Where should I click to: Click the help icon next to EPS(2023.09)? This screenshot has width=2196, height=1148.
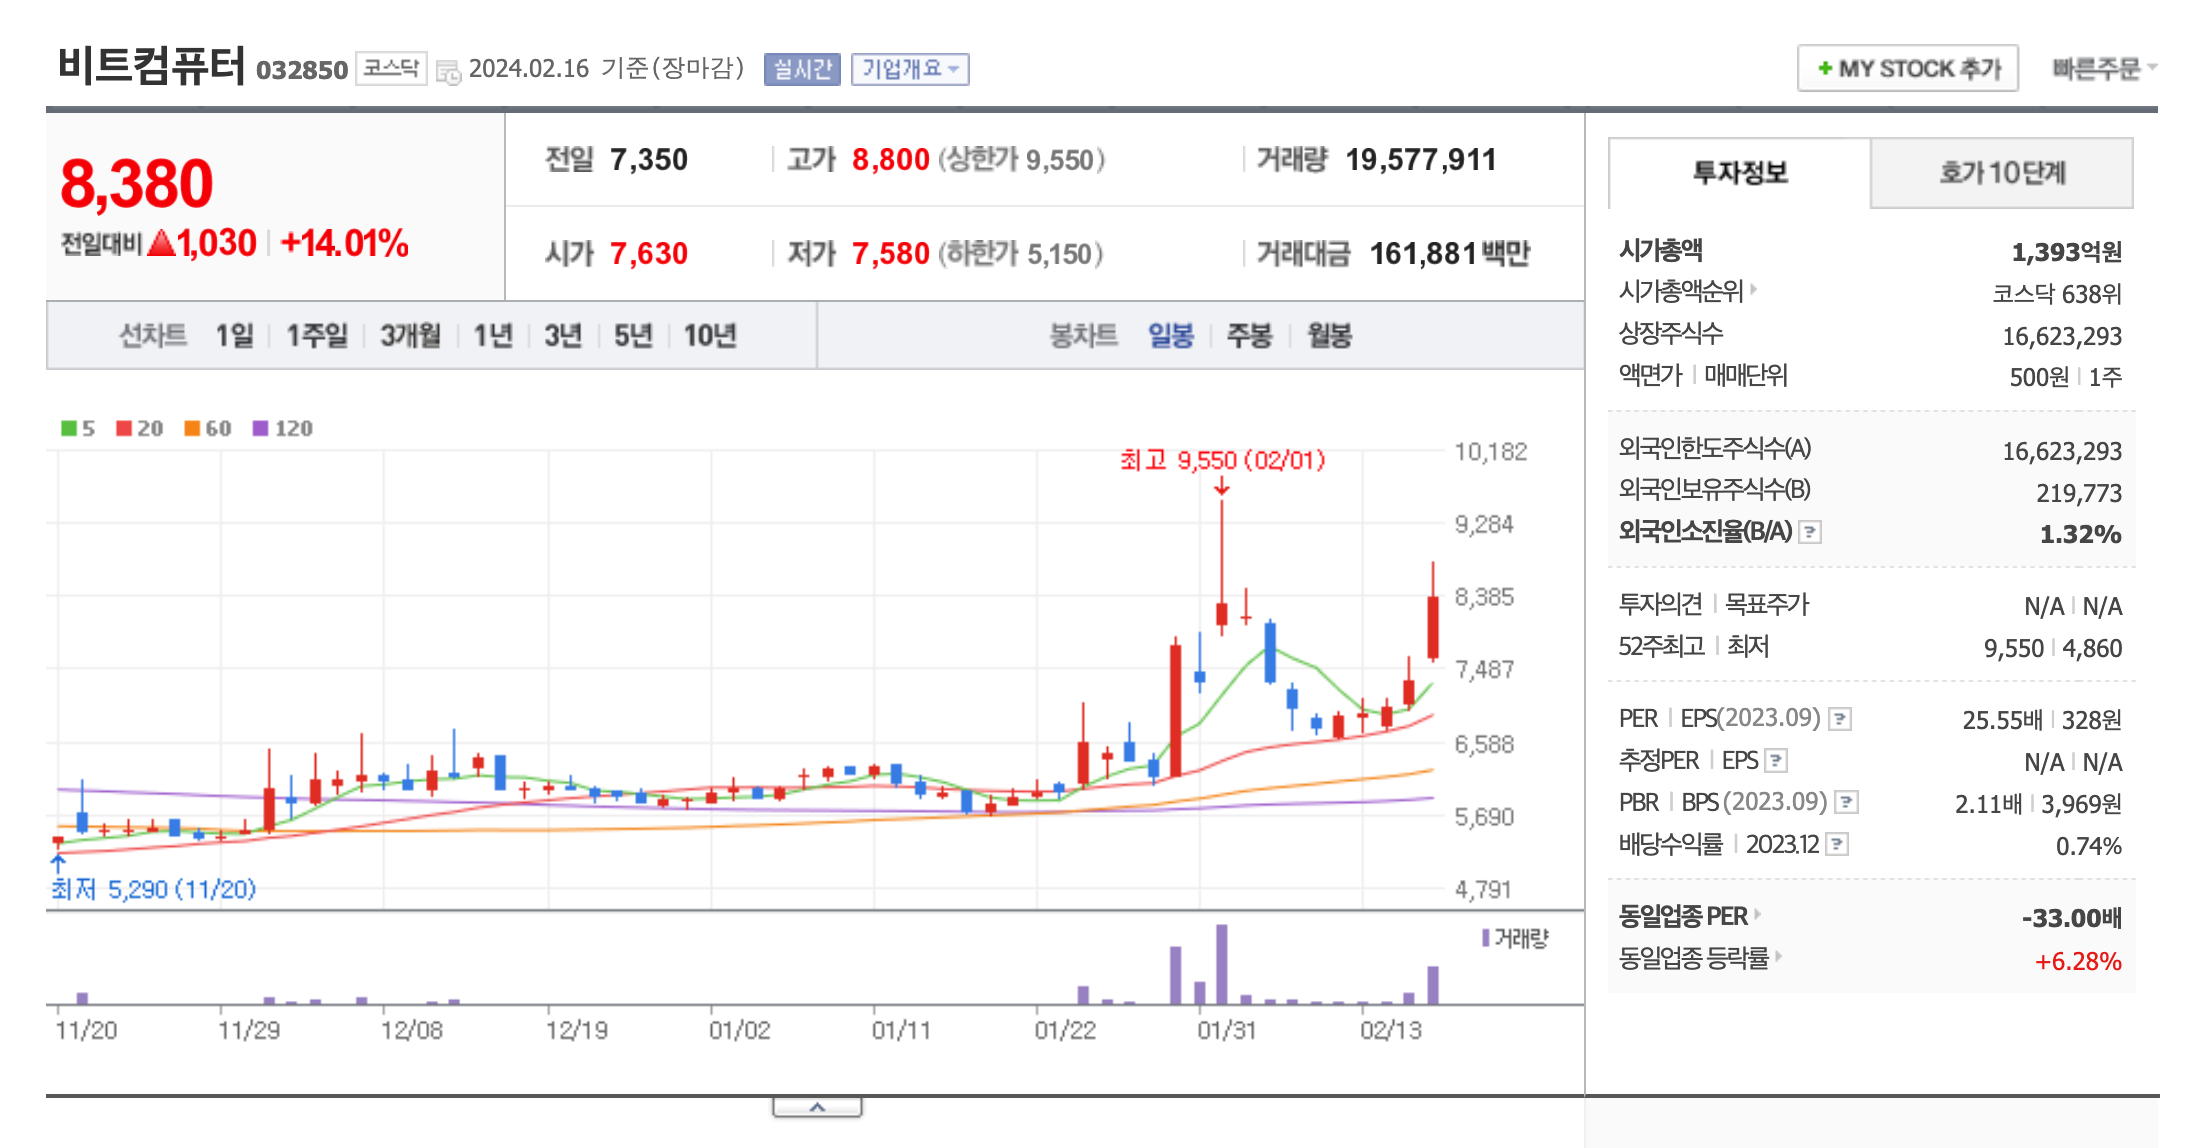(1840, 717)
